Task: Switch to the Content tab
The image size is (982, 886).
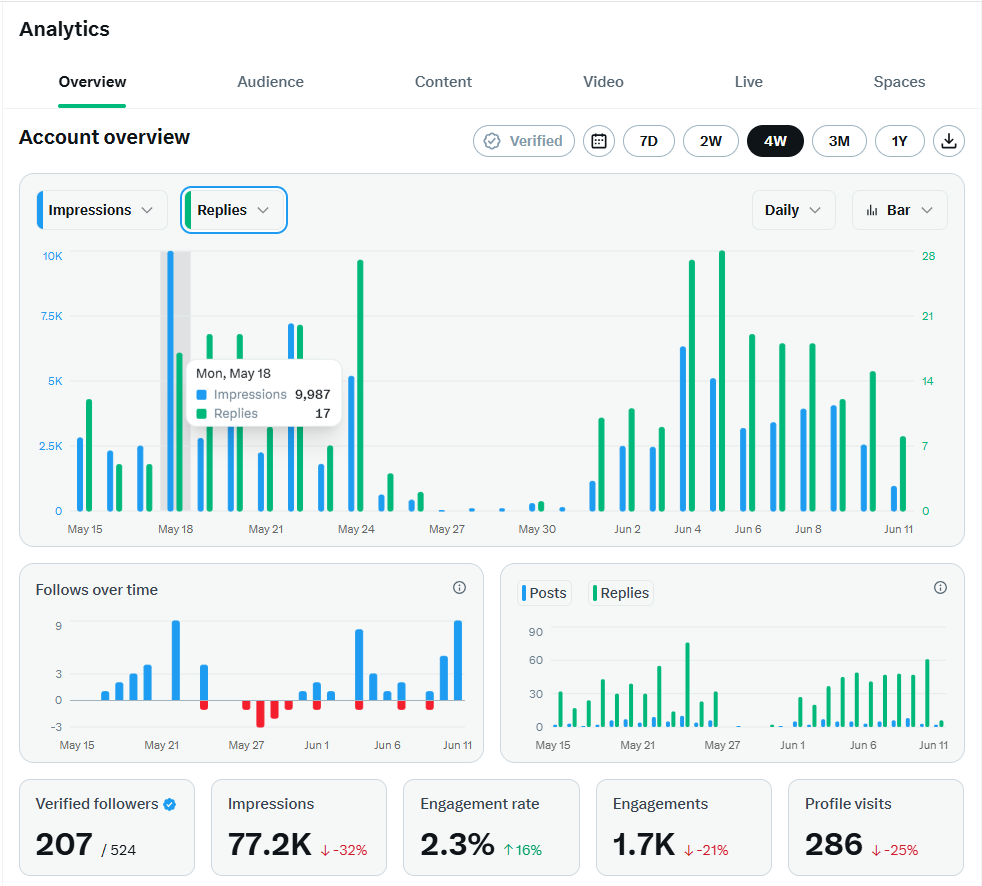Action: pos(443,82)
